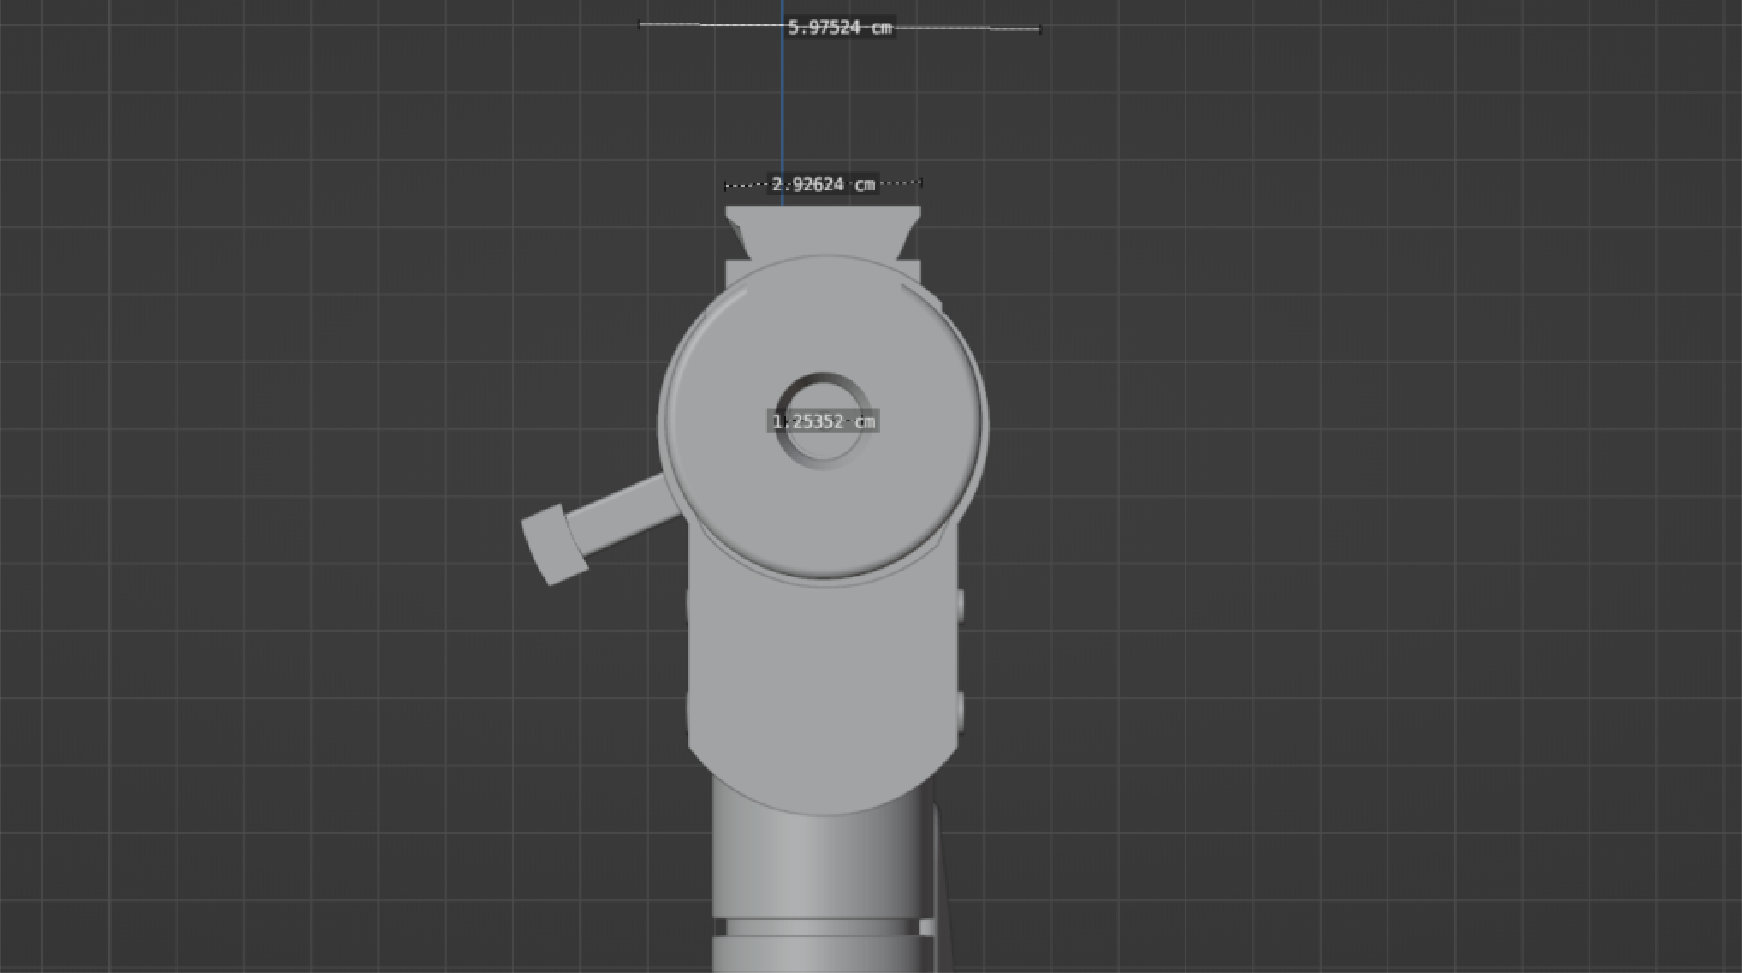Image resolution: width=1742 pixels, height=973 pixels.
Task: Click the upper small button on housing's right edge
Action: tap(959, 603)
